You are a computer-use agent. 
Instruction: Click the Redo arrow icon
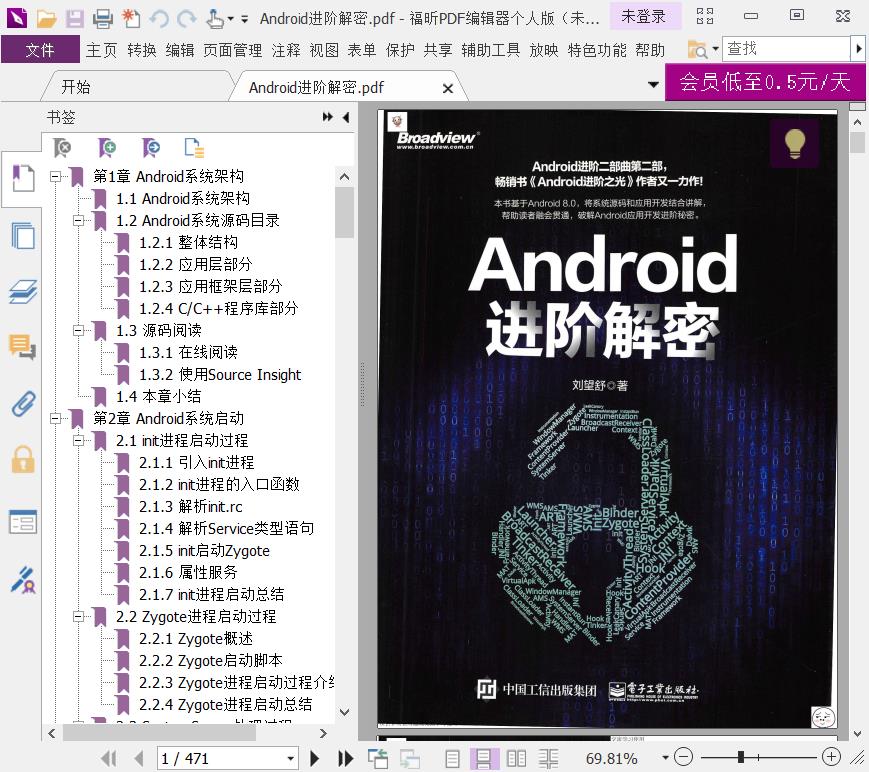[186, 19]
